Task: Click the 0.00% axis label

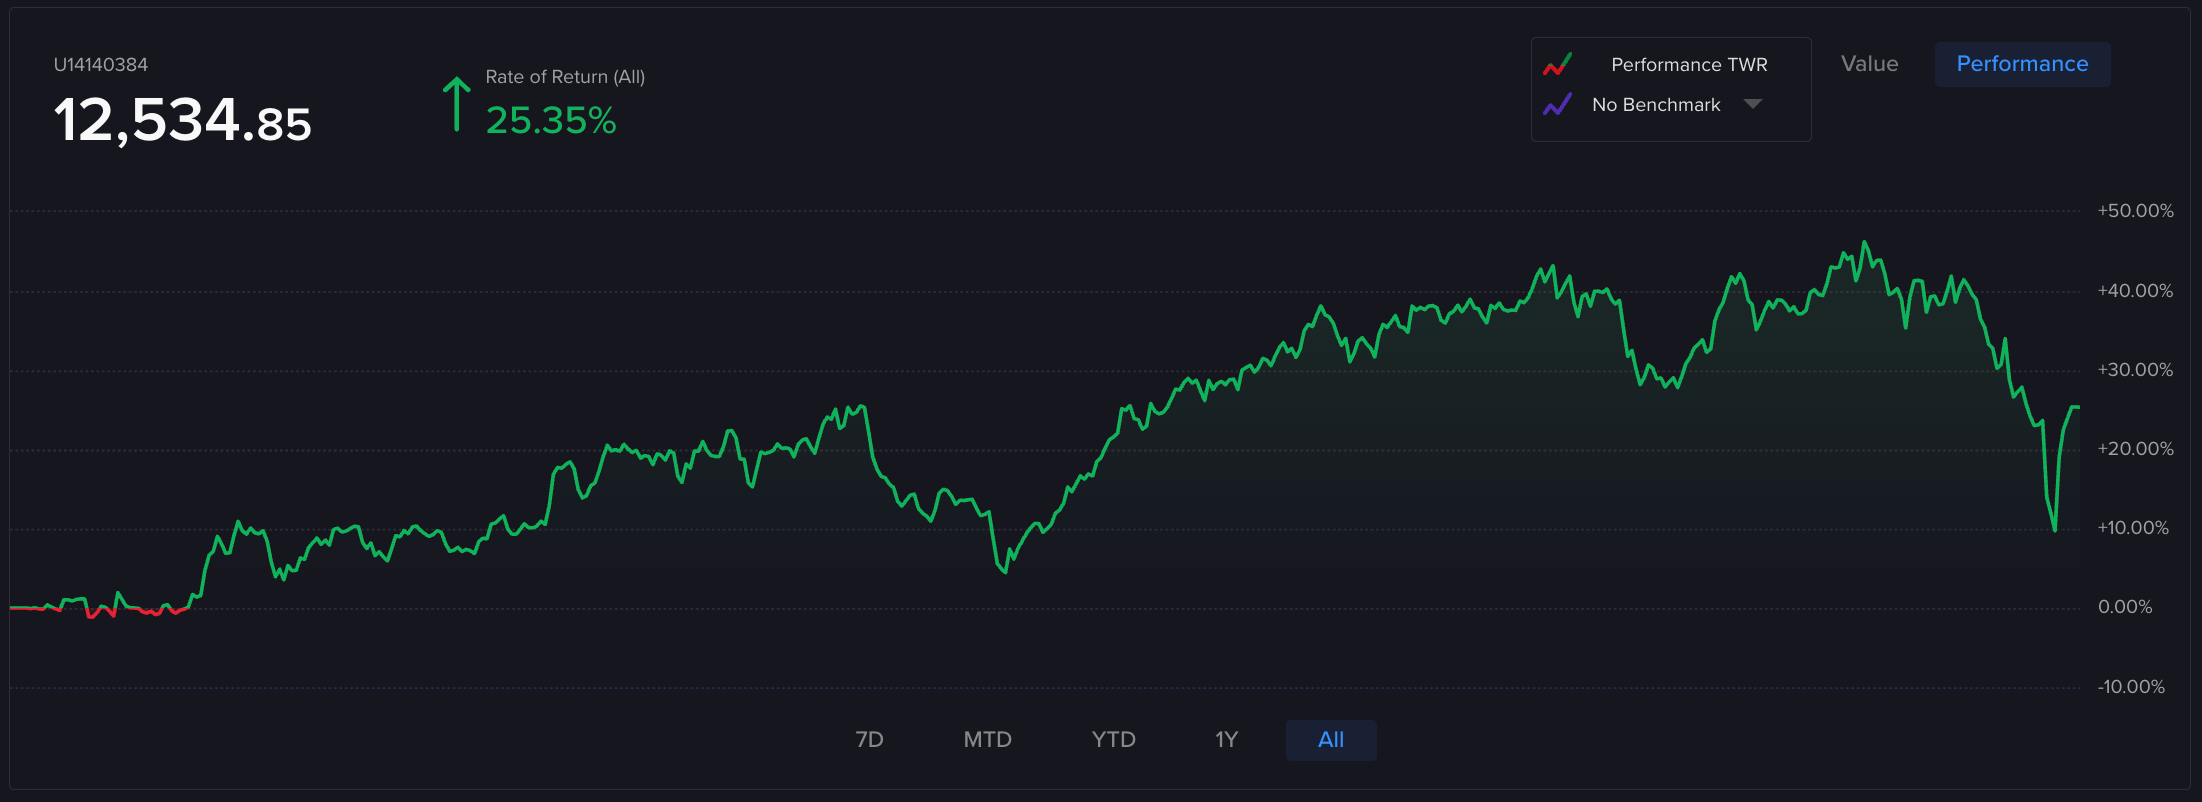Action: (2125, 607)
